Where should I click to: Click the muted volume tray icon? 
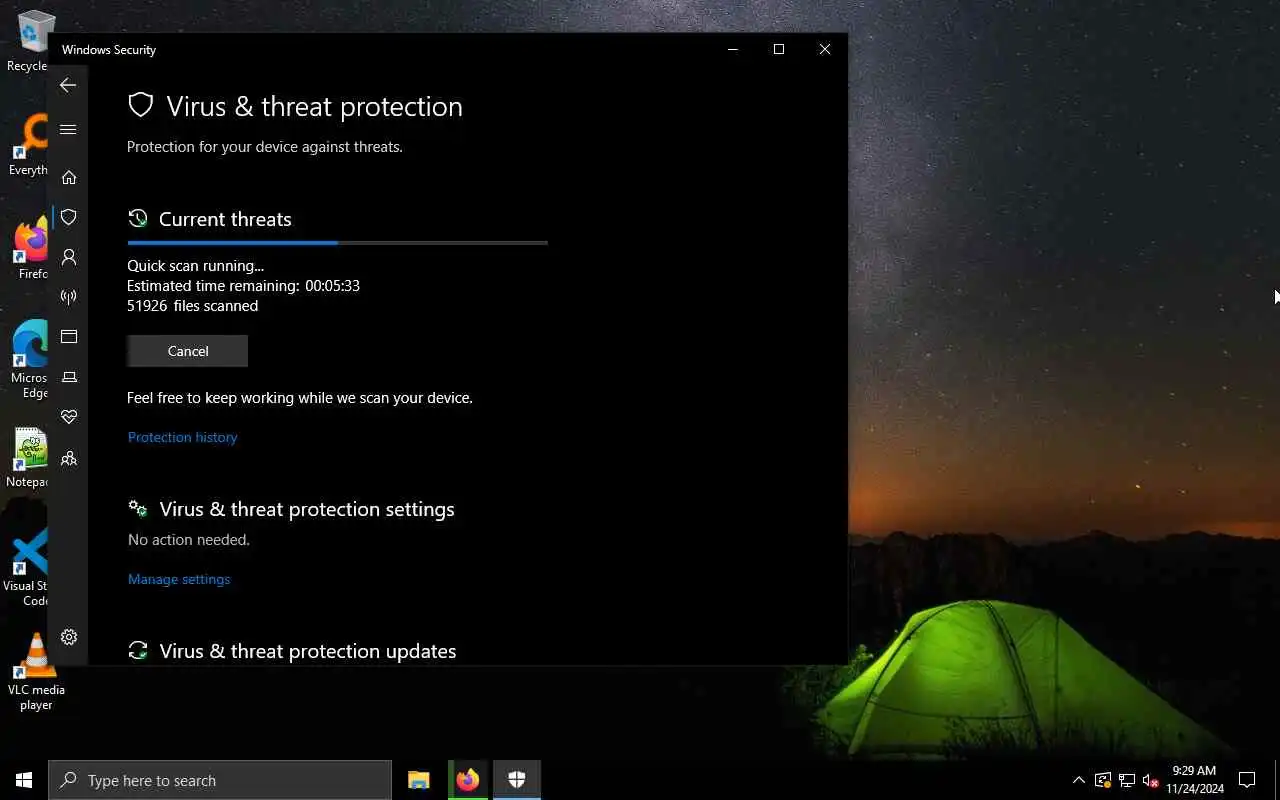click(1151, 780)
